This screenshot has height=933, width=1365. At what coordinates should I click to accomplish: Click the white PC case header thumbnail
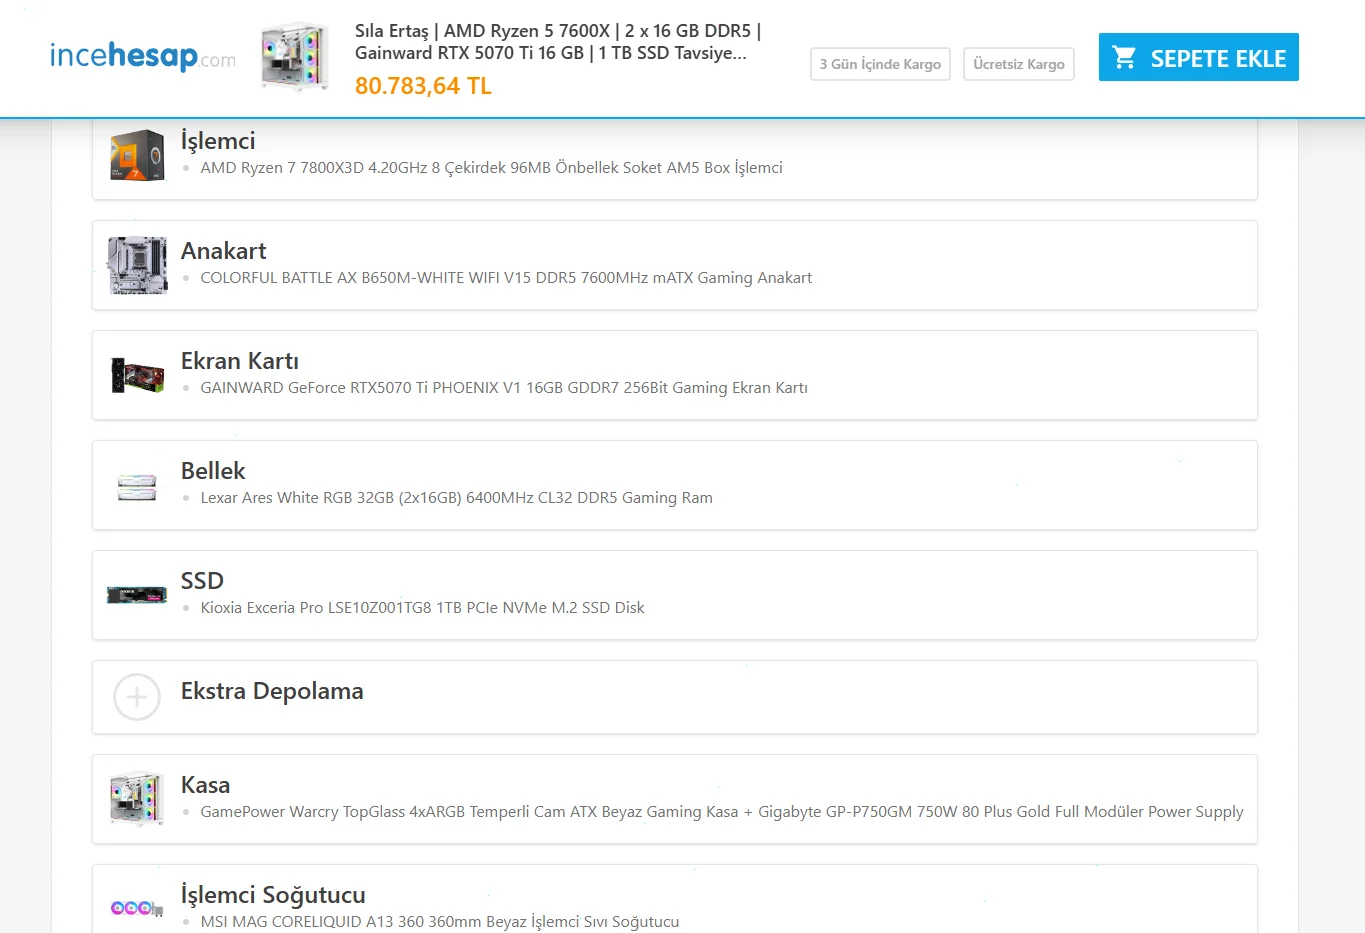click(x=294, y=58)
